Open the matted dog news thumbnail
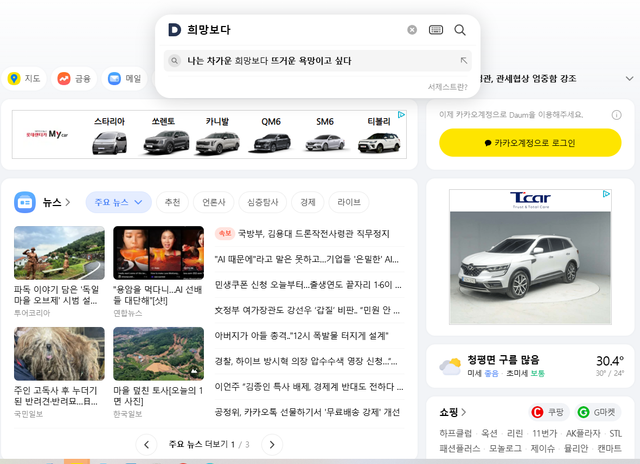Screen dimensions: 640x464 click(x=59, y=354)
